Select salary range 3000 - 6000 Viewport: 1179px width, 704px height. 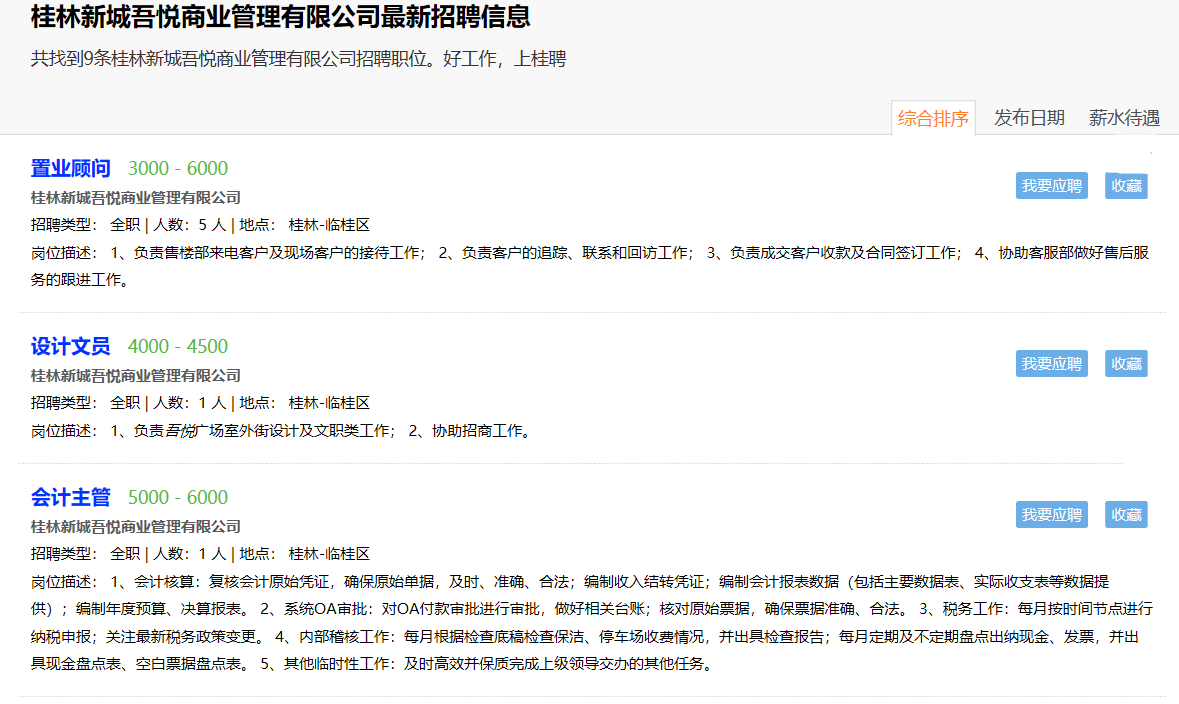177,168
